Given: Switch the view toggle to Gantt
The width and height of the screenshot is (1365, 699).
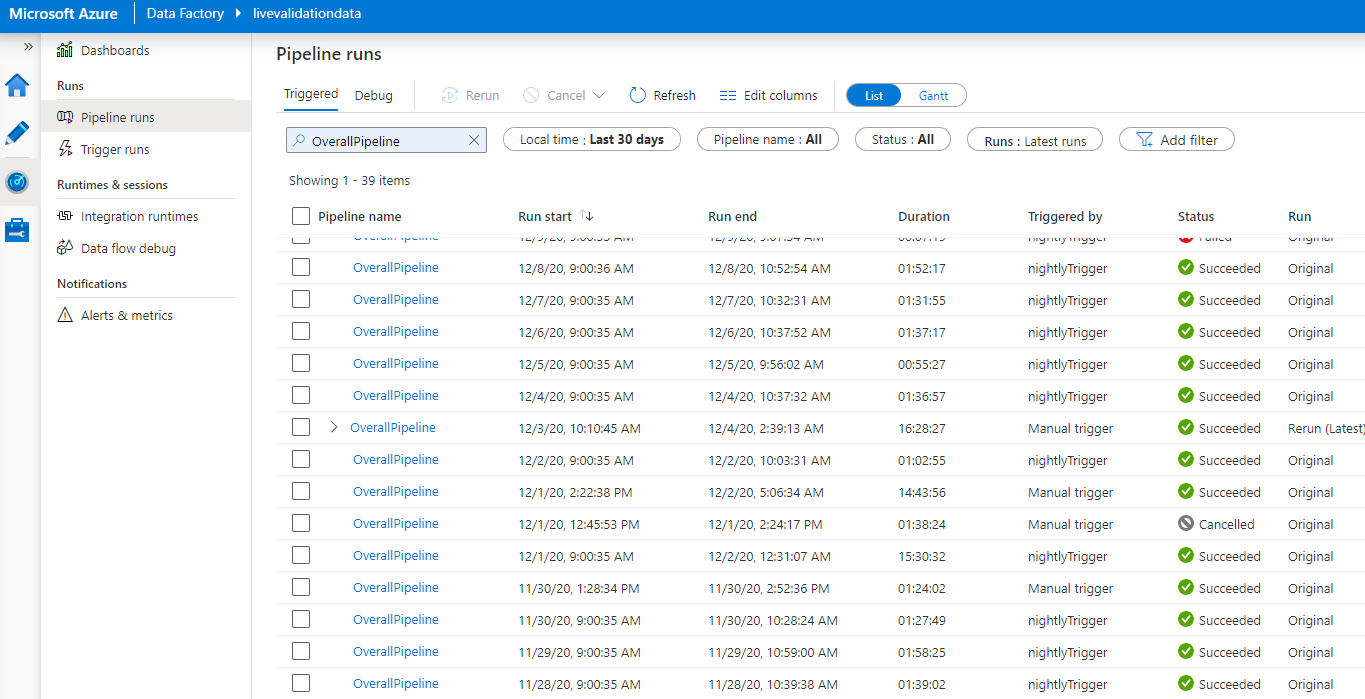Looking at the screenshot, I should pyautogui.click(x=933, y=95).
